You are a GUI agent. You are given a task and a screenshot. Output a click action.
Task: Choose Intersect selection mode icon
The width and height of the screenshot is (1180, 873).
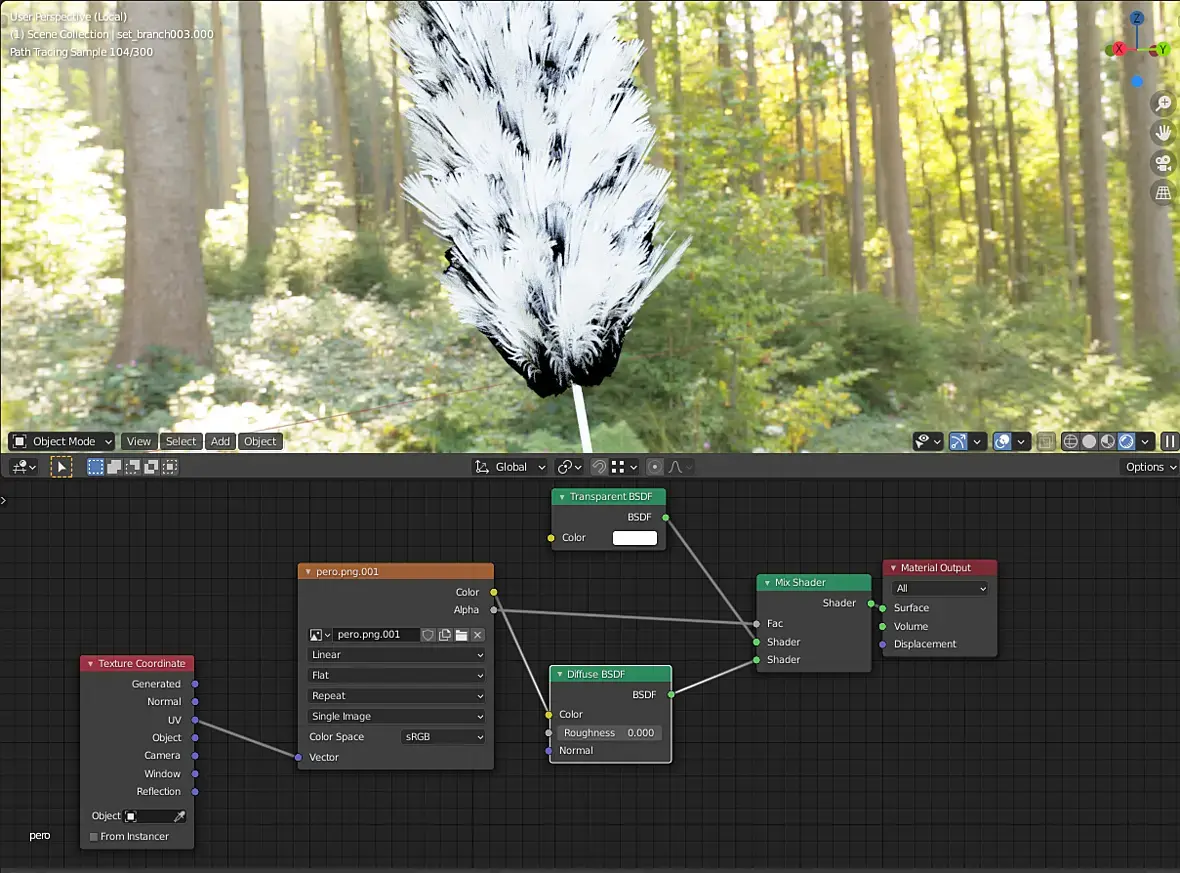click(x=170, y=467)
